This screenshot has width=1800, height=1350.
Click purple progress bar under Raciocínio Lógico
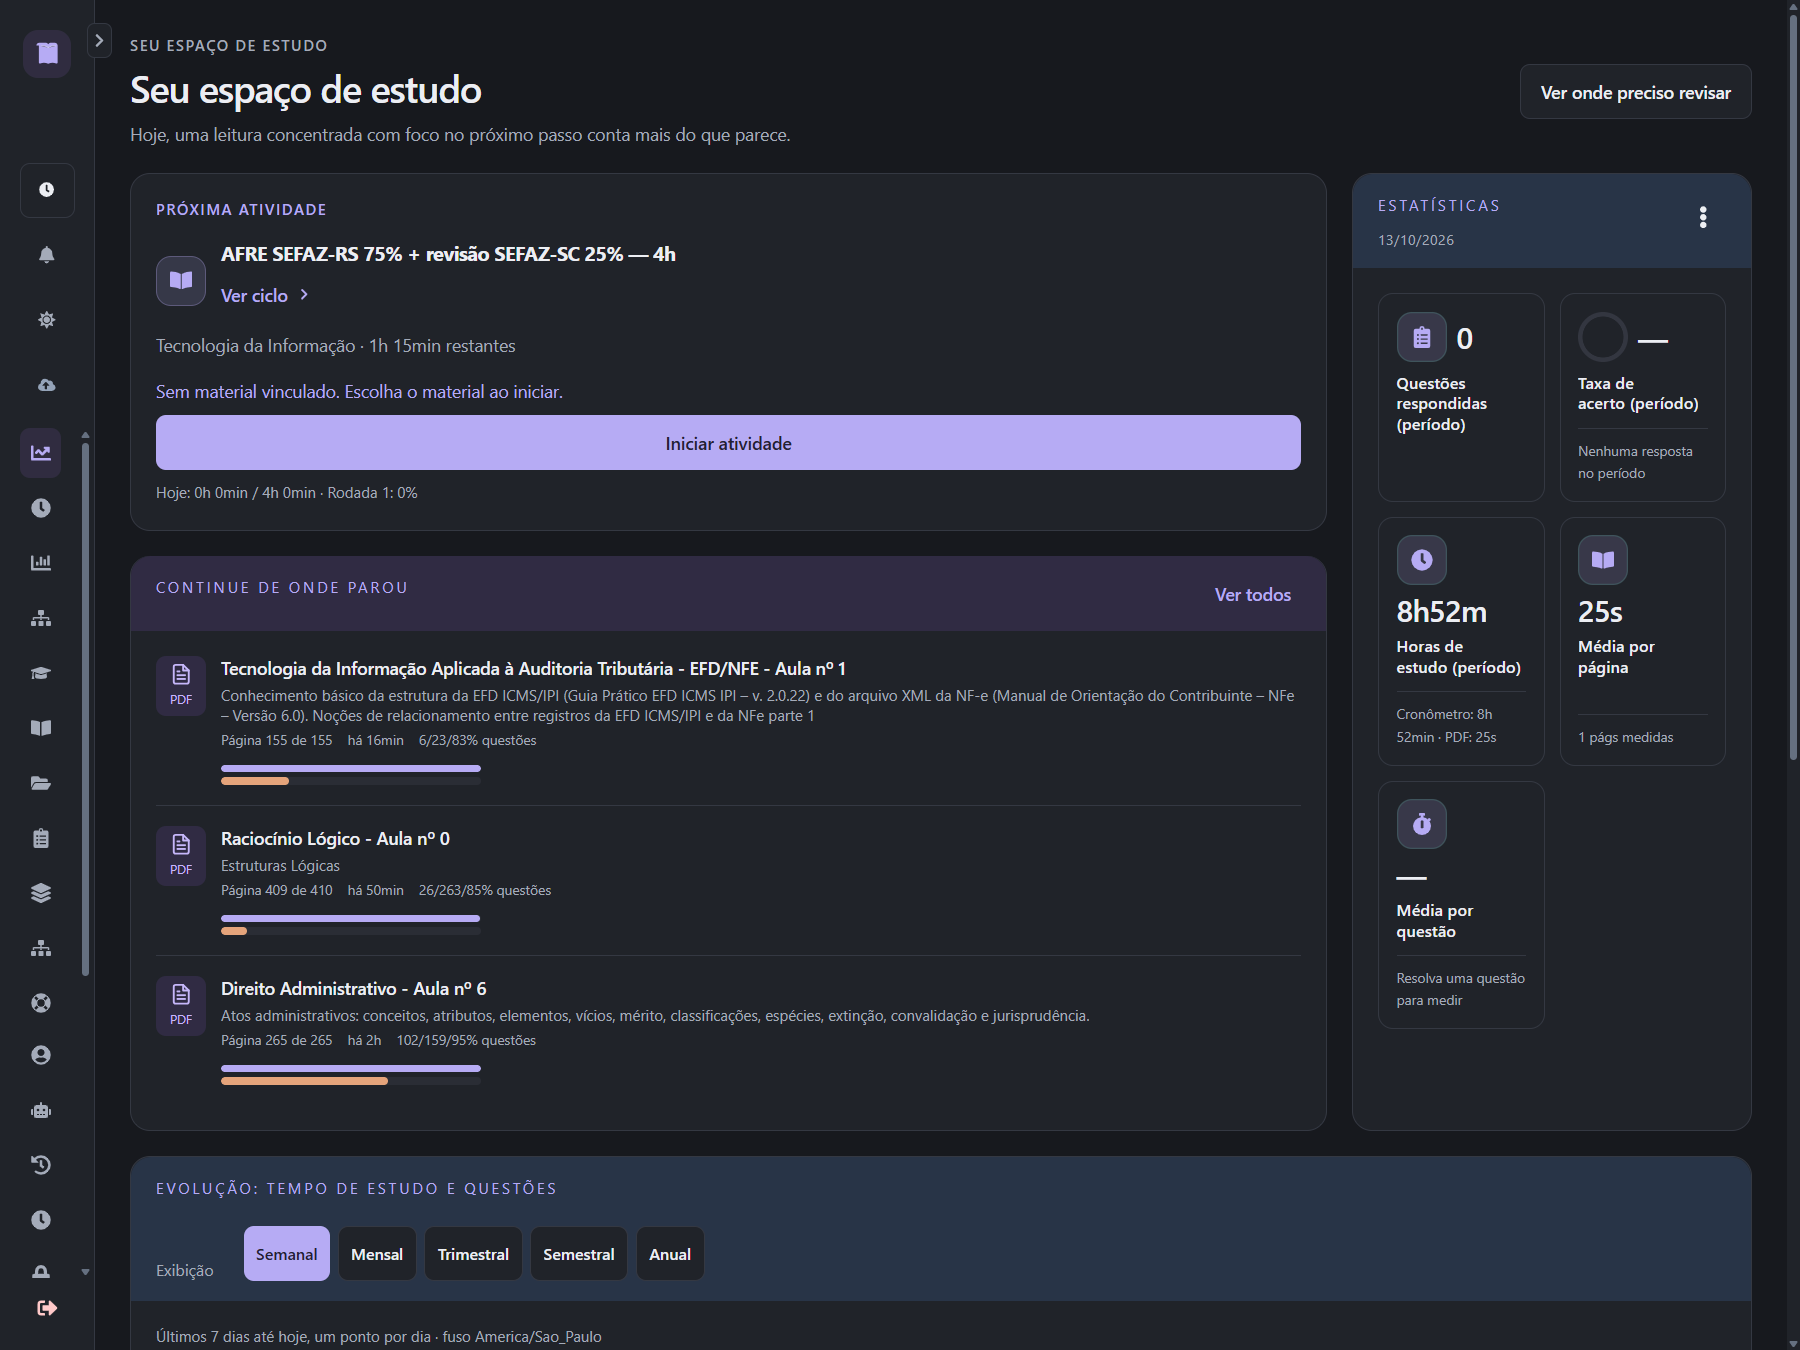tap(350, 918)
